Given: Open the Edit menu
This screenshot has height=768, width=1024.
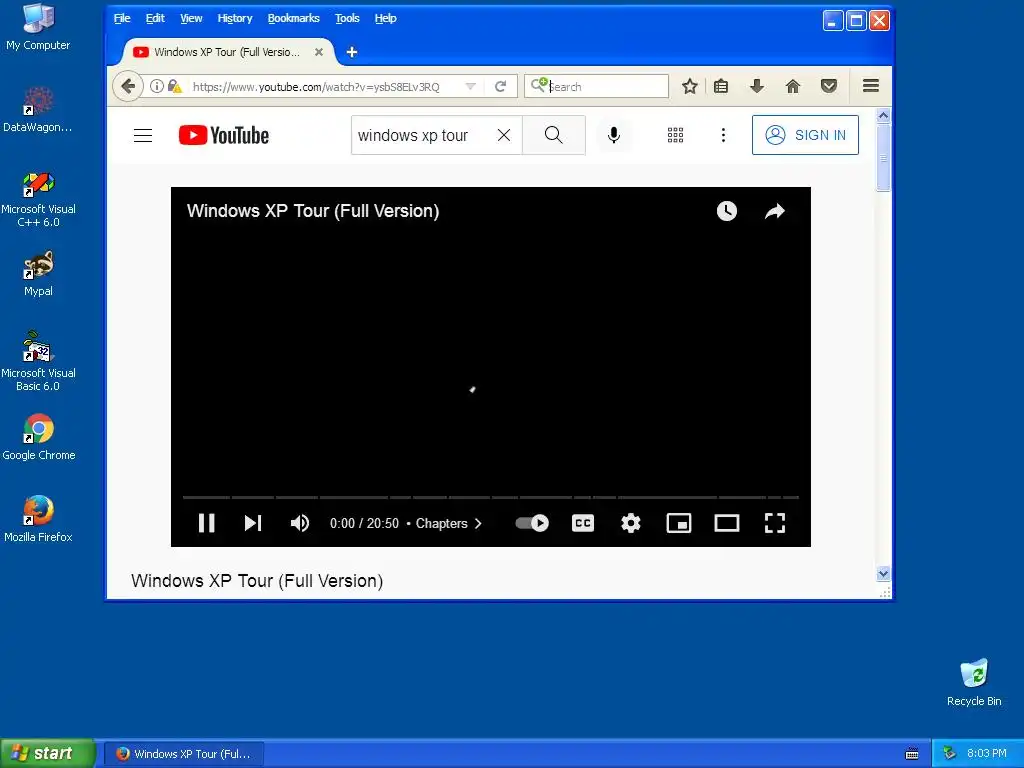Looking at the screenshot, I should (x=155, y=18).
